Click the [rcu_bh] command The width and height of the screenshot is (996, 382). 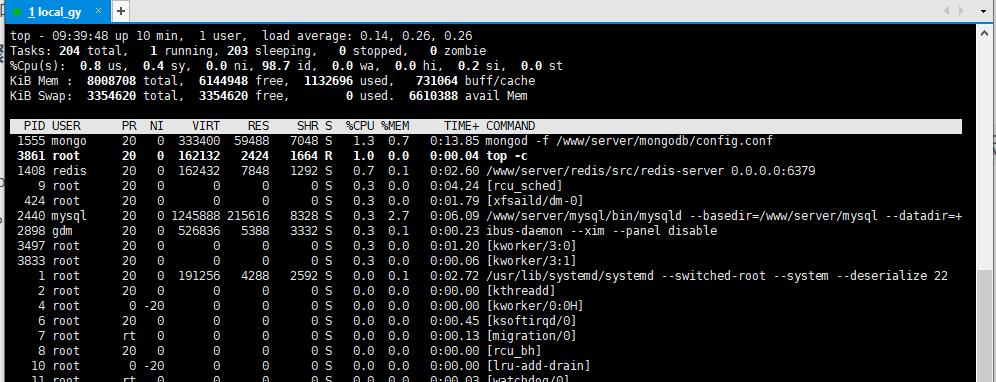pyautogui.click(x=514, y=351)
